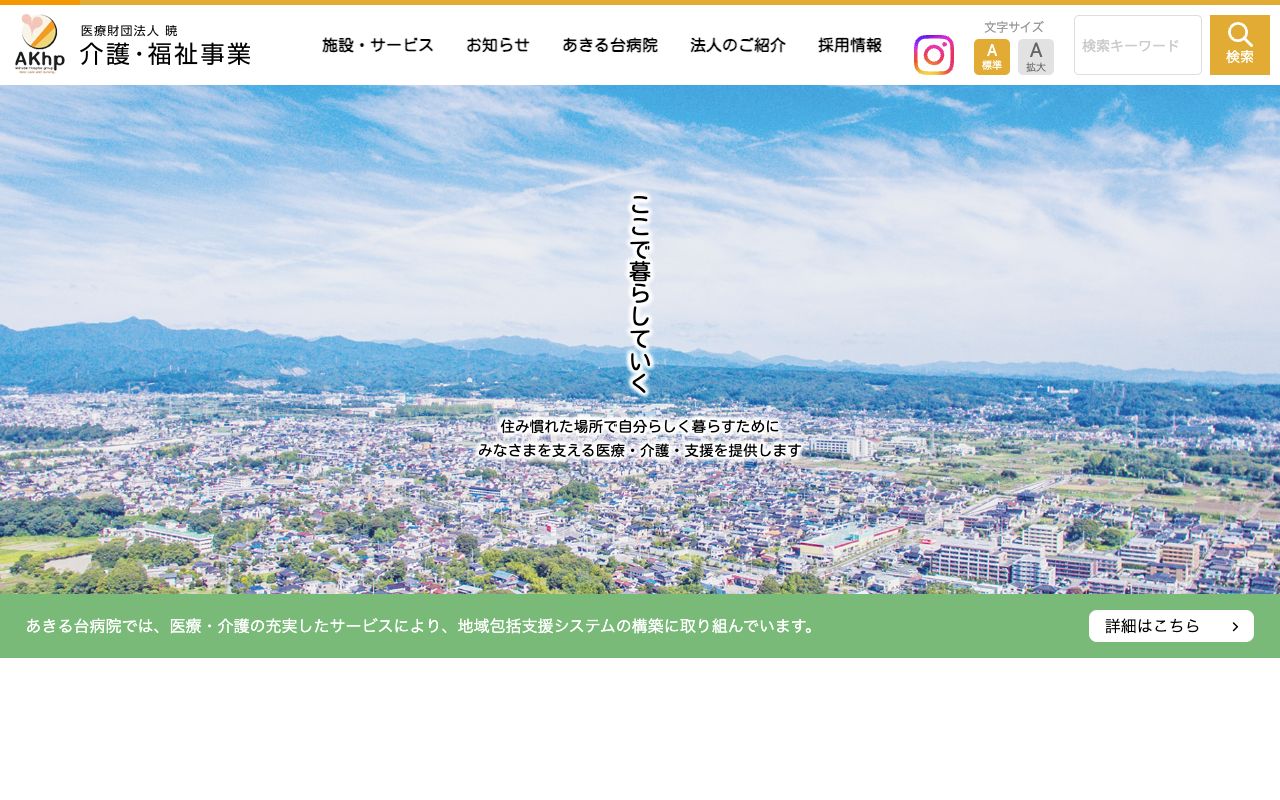Click the chevron arrow on 詳細はこちら button

1235,626
